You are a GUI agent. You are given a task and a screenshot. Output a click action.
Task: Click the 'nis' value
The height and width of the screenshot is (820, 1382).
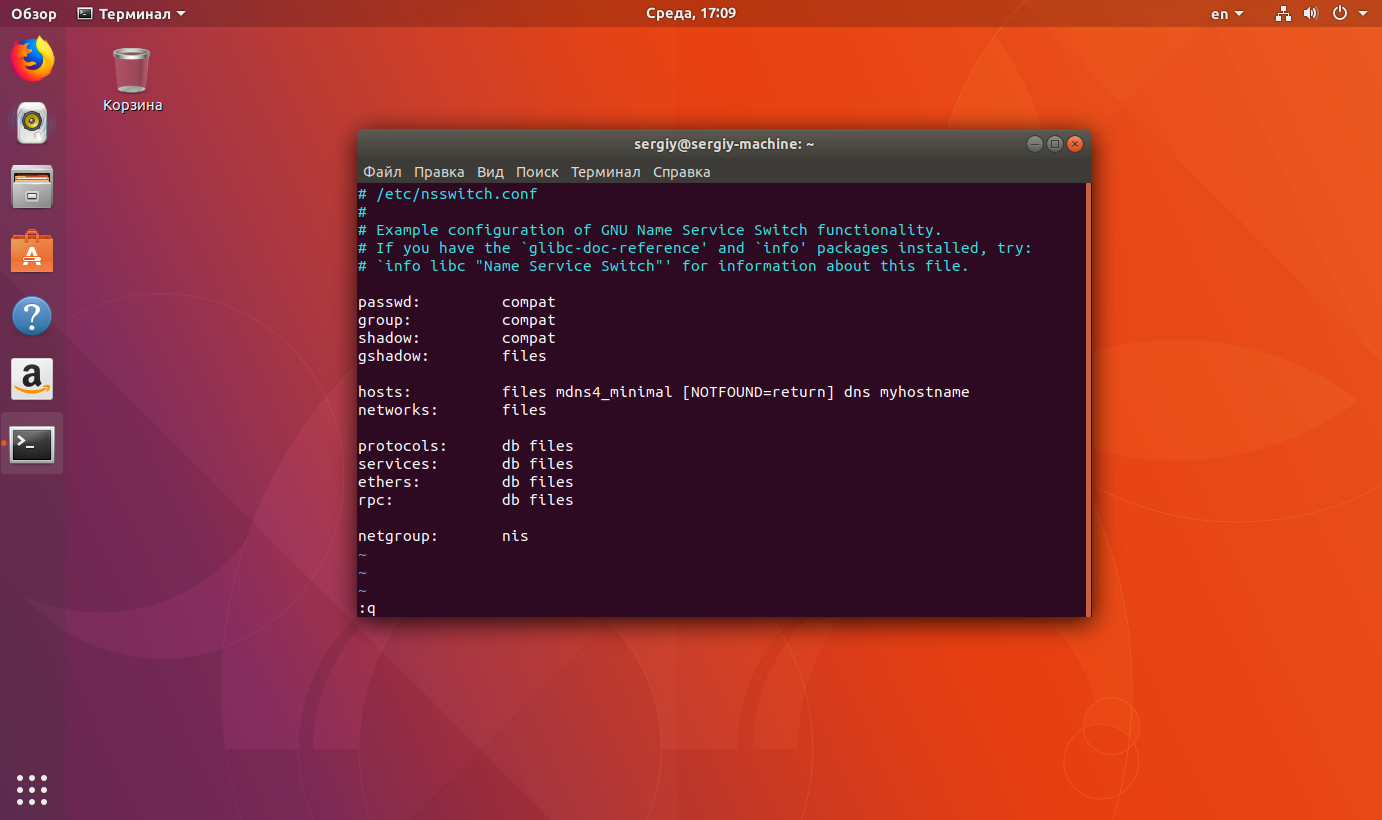click(515, 536)
